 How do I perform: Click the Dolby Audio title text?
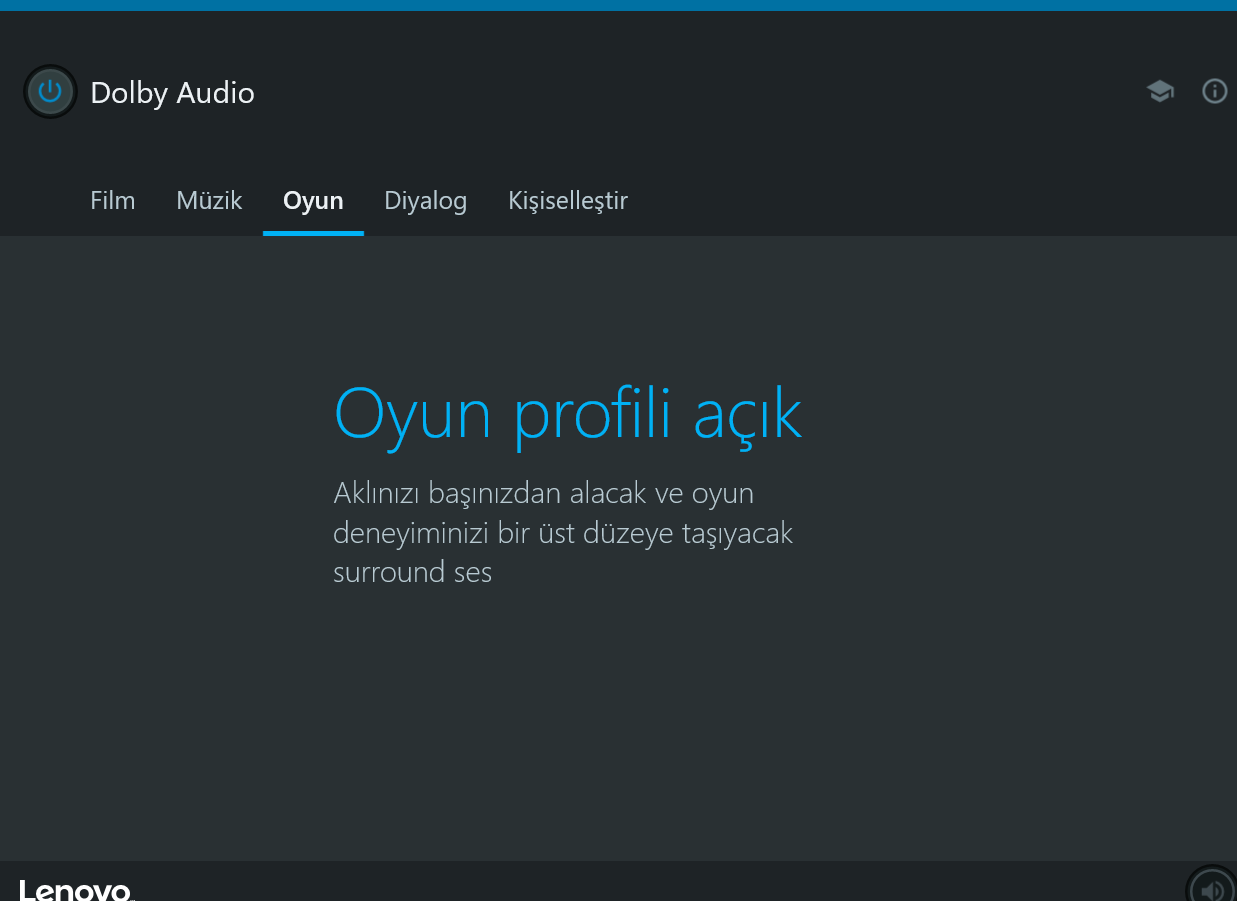click(172, 93)
